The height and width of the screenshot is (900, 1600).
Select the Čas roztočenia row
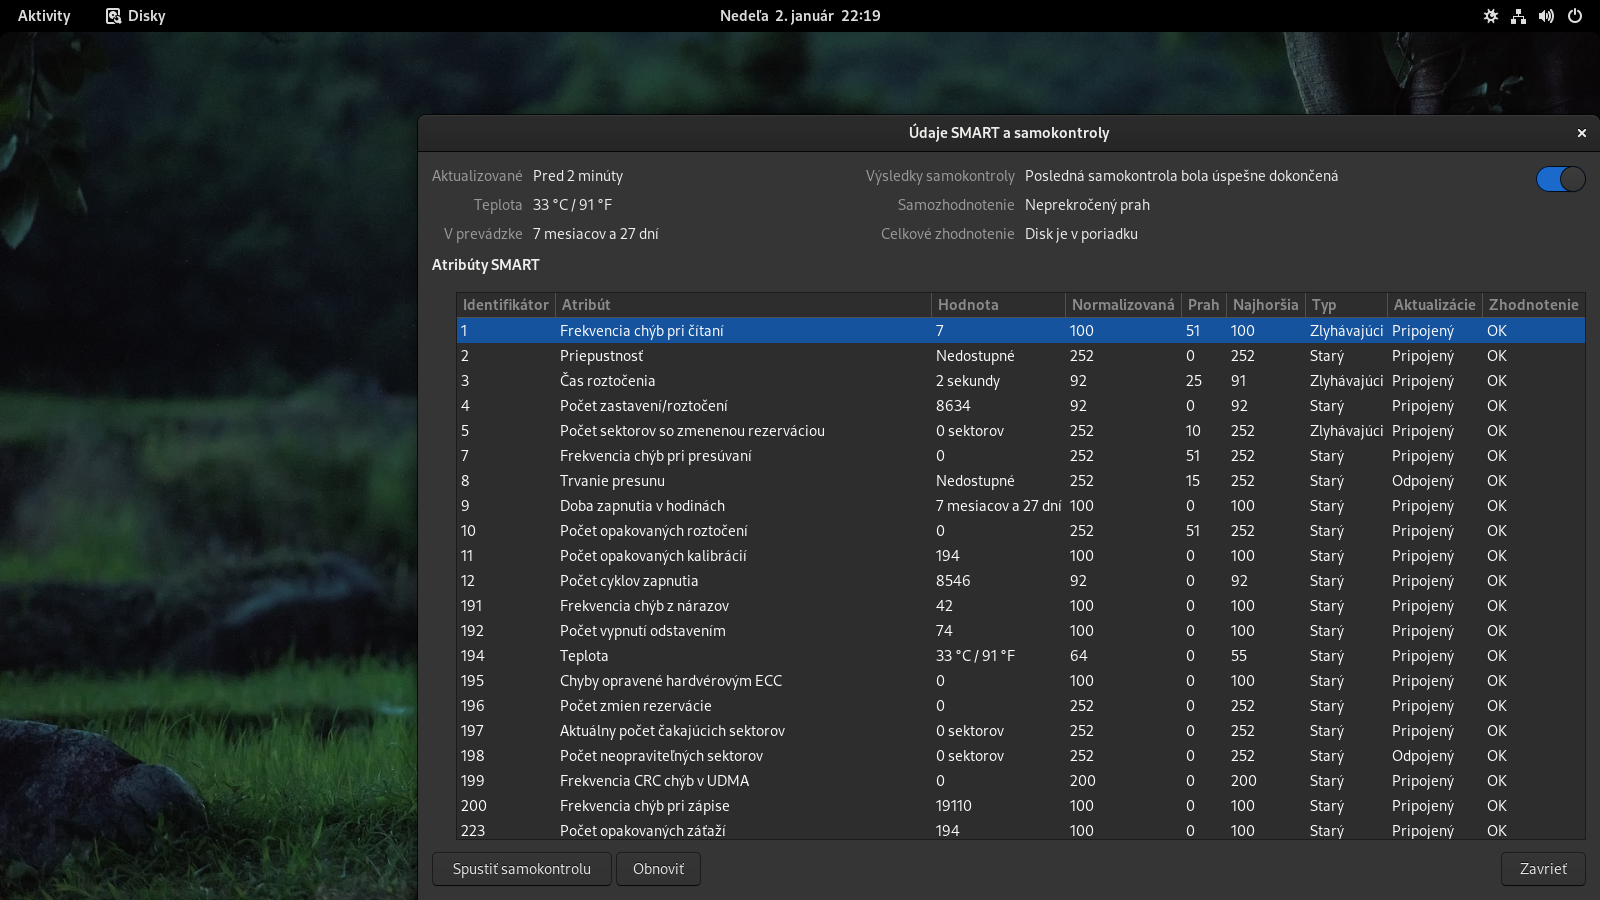607,381
